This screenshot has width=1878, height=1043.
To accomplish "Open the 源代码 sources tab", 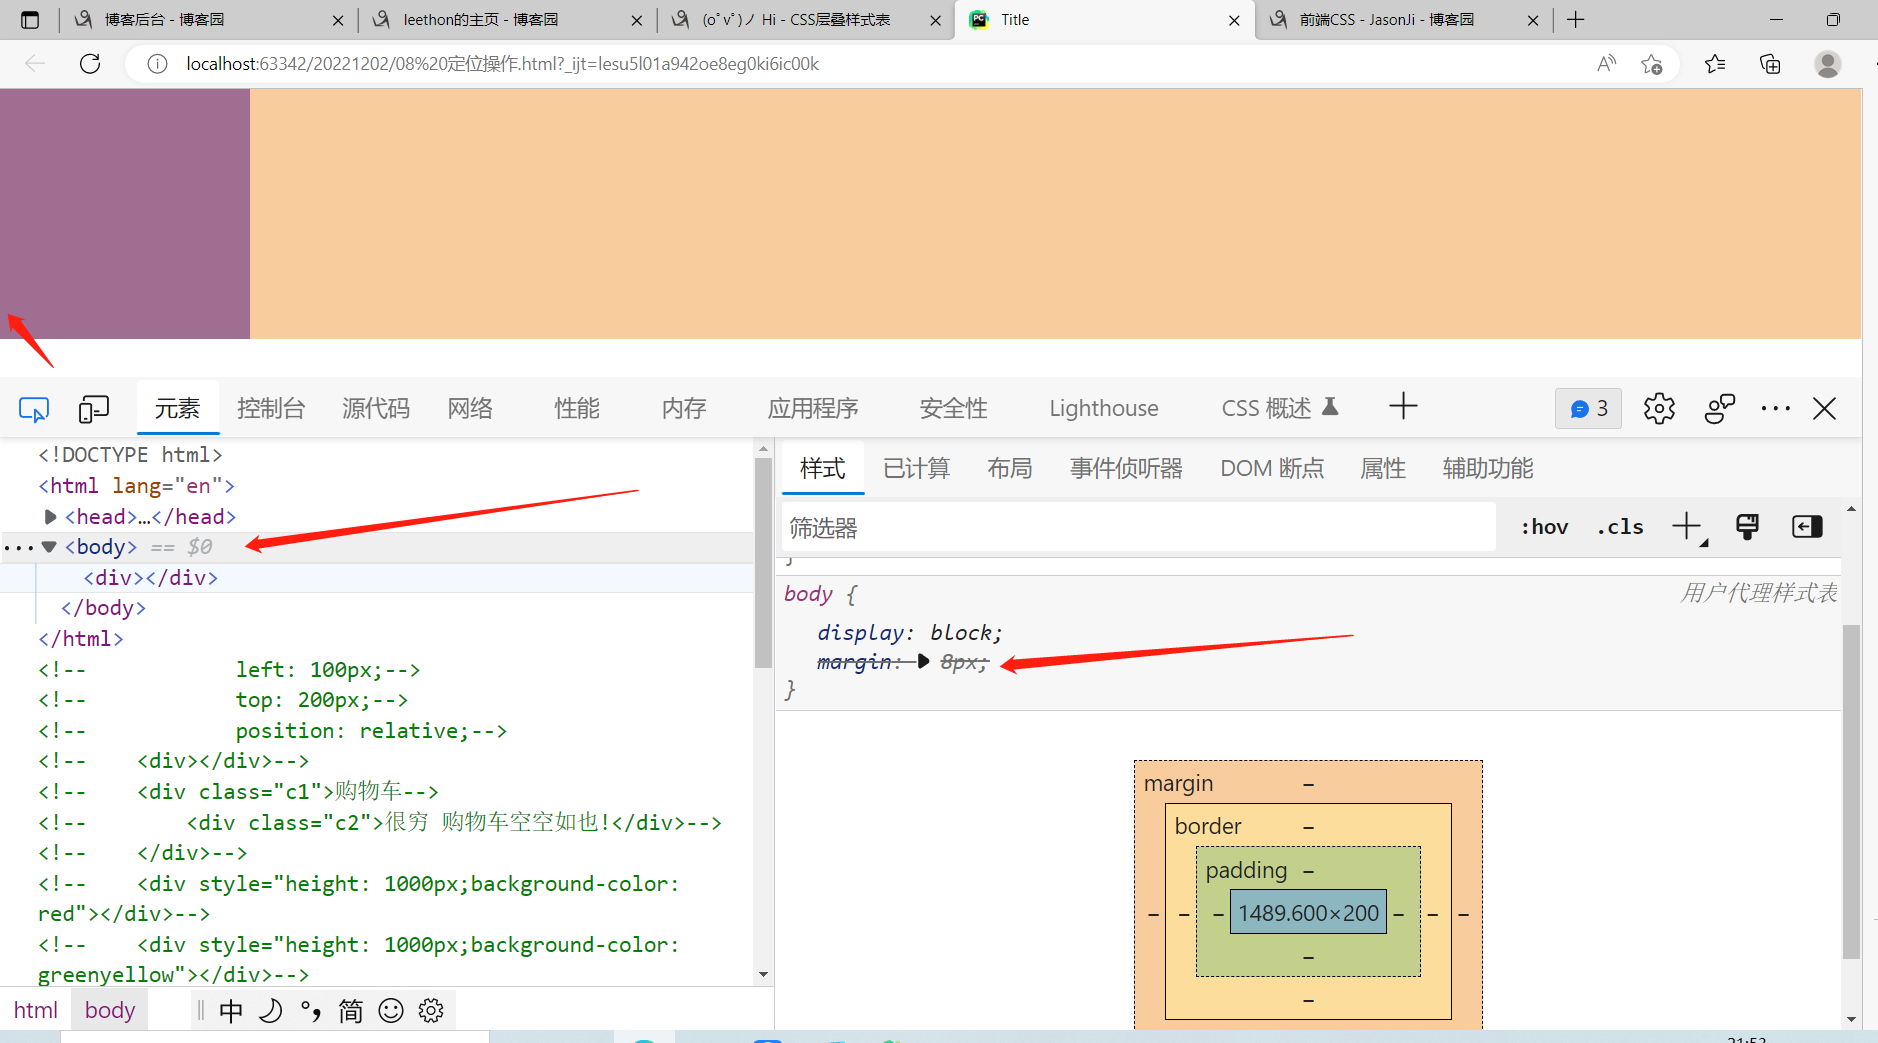I will (x=376, y=408).
